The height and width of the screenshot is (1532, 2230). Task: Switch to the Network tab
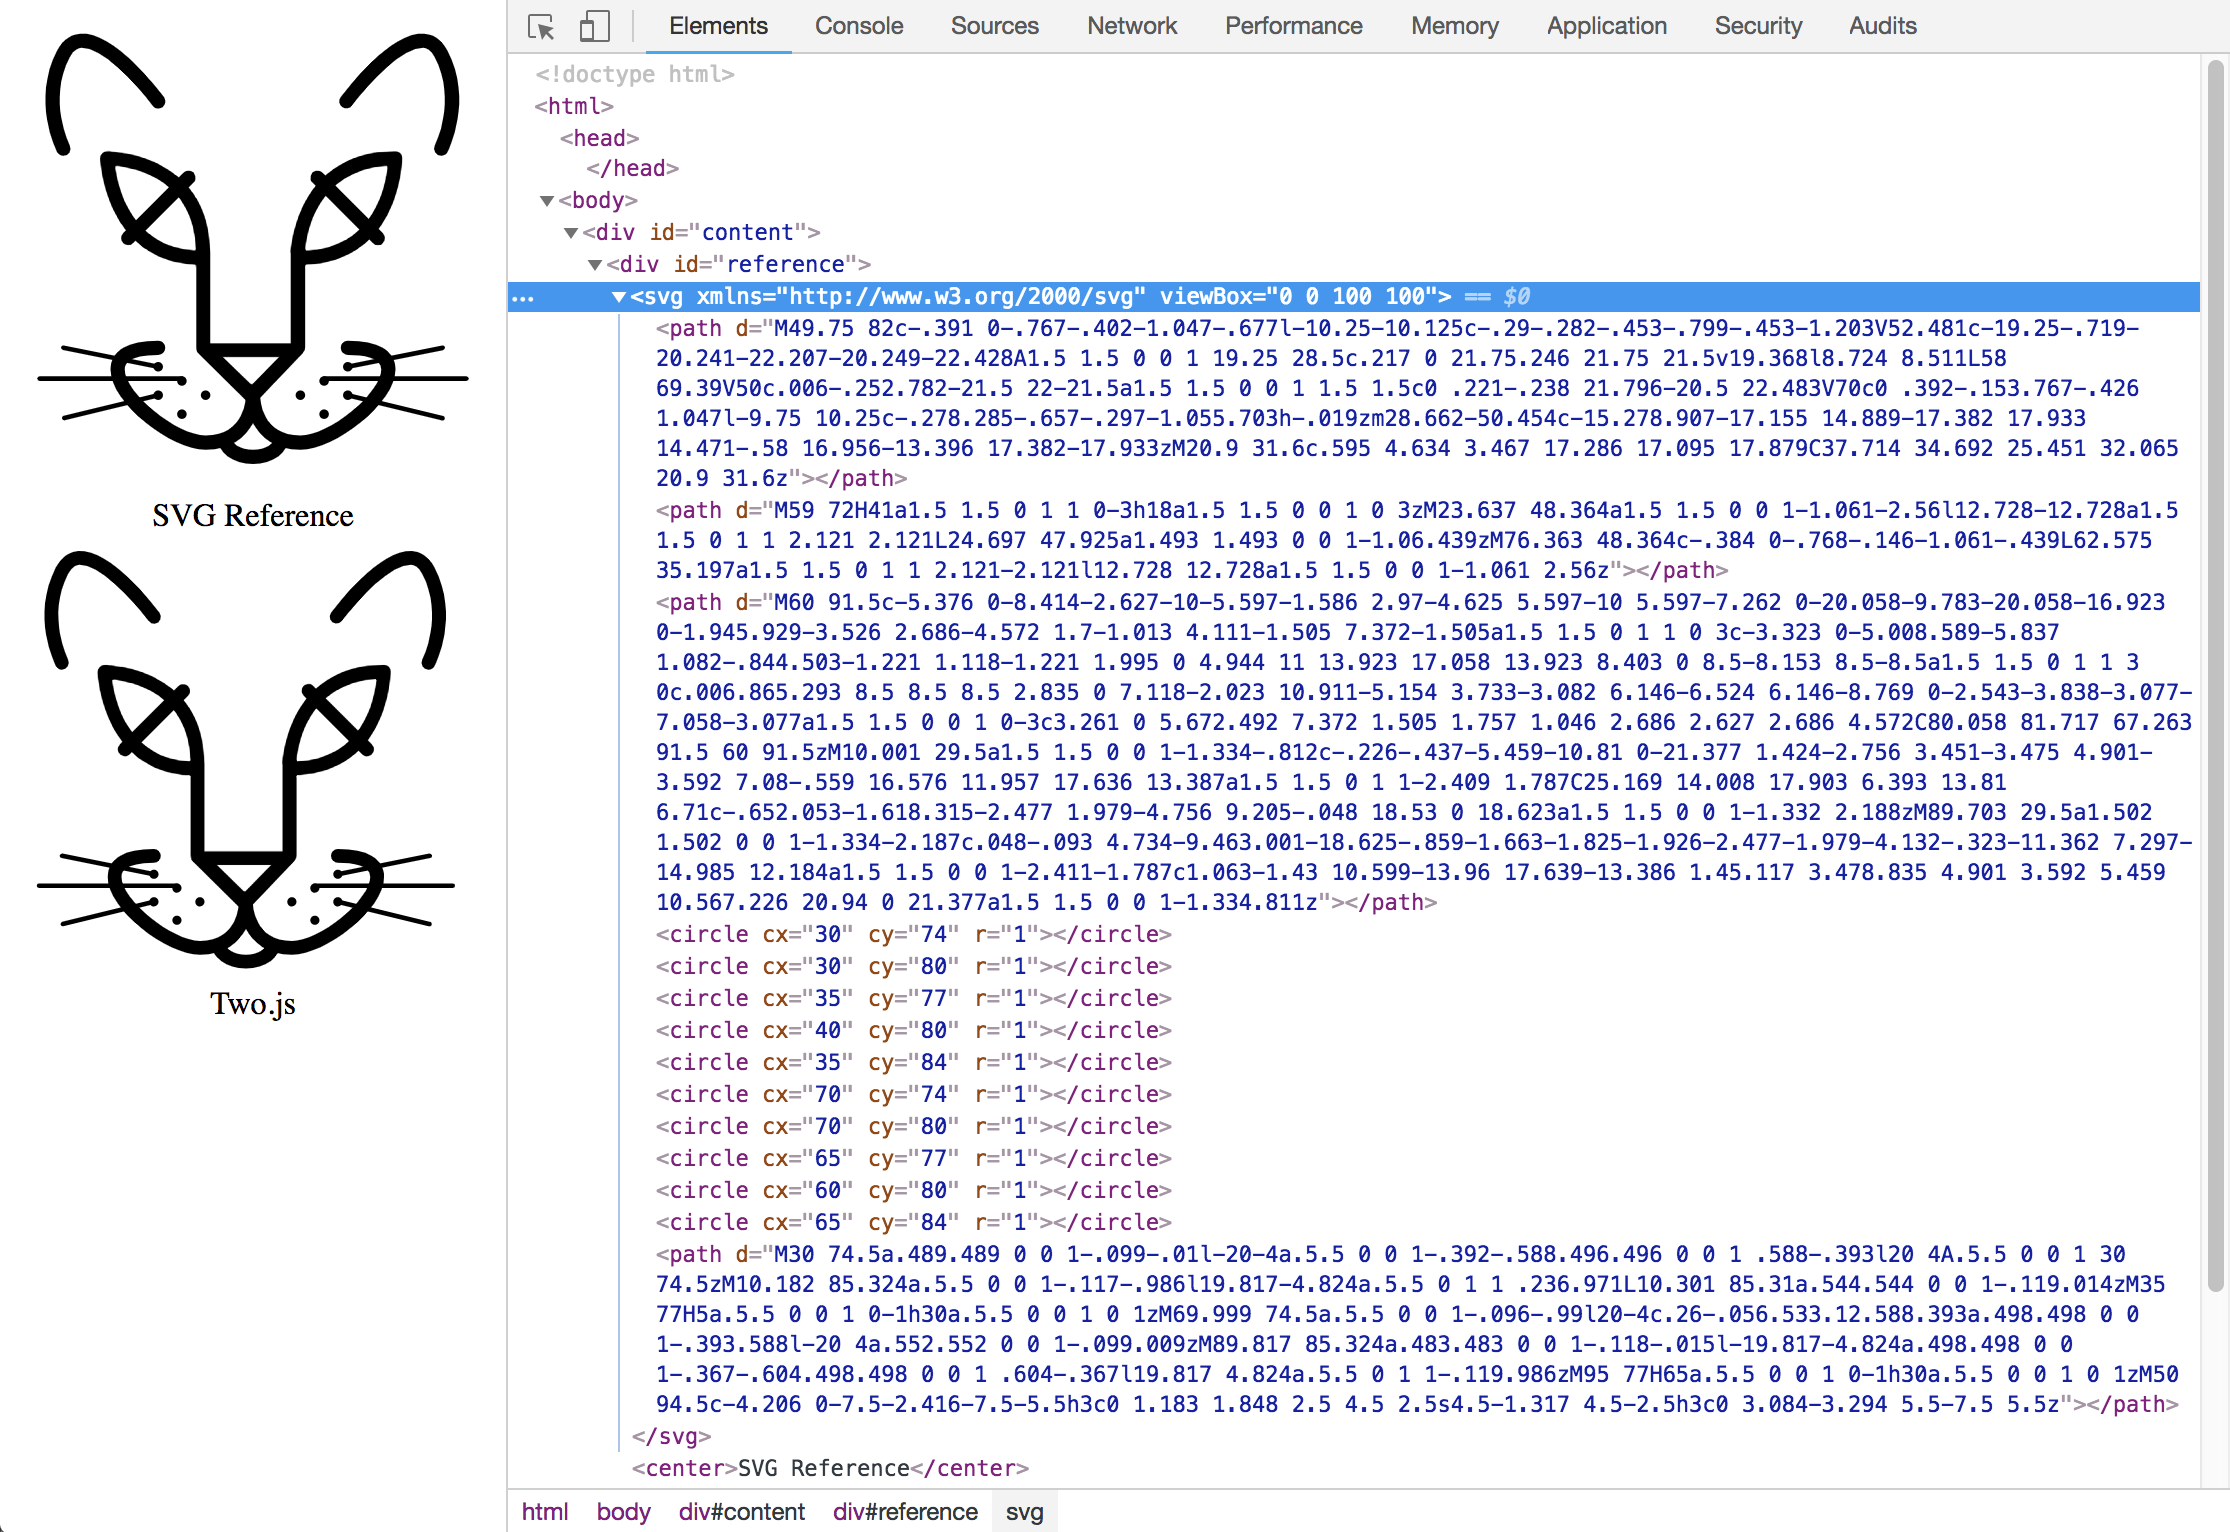(1131, 26)
